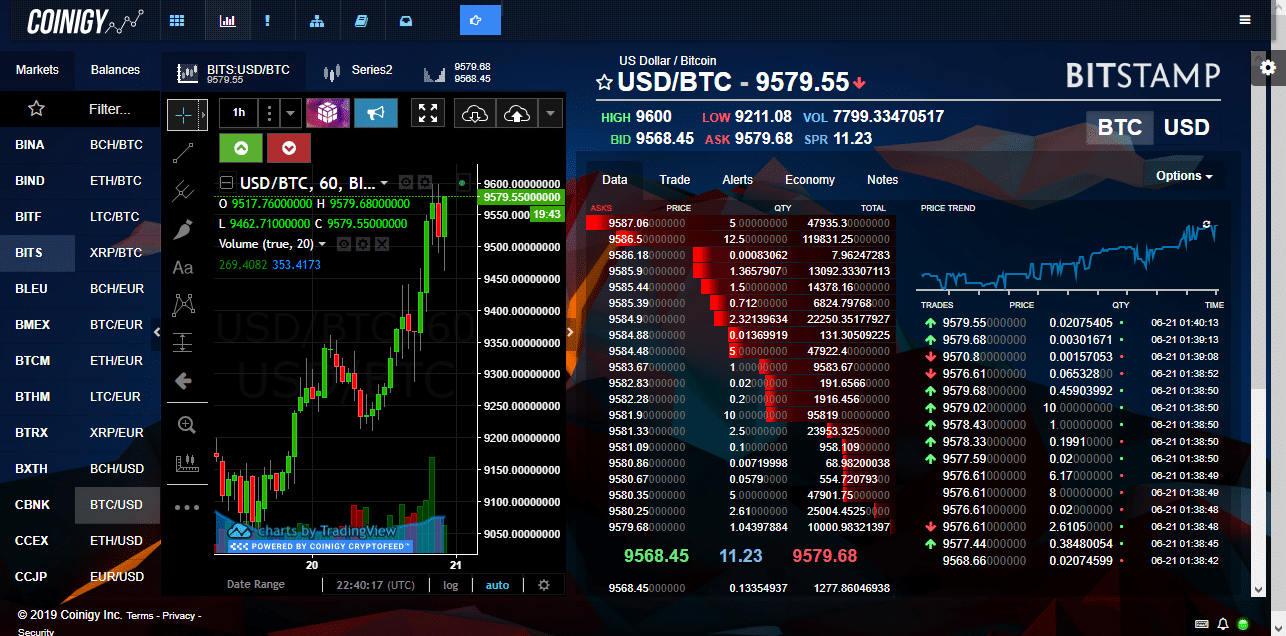The height and width of the screenshot is (636, 1286).
Task: Open the Volume (true, 20) indicator dropdown
Action: [322, 244]
